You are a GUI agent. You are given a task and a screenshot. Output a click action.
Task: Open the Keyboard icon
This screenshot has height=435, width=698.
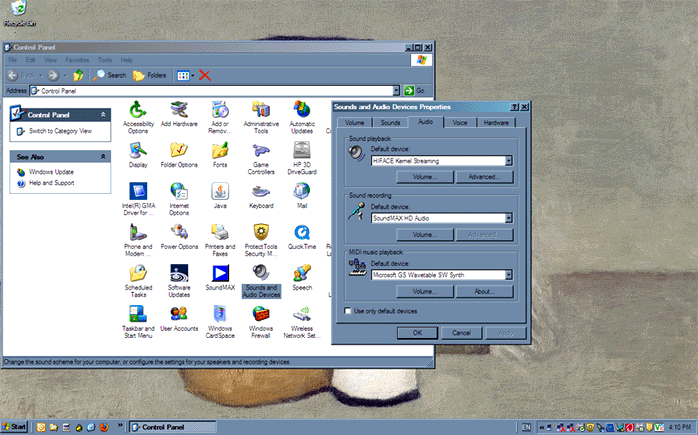point(261,196)
